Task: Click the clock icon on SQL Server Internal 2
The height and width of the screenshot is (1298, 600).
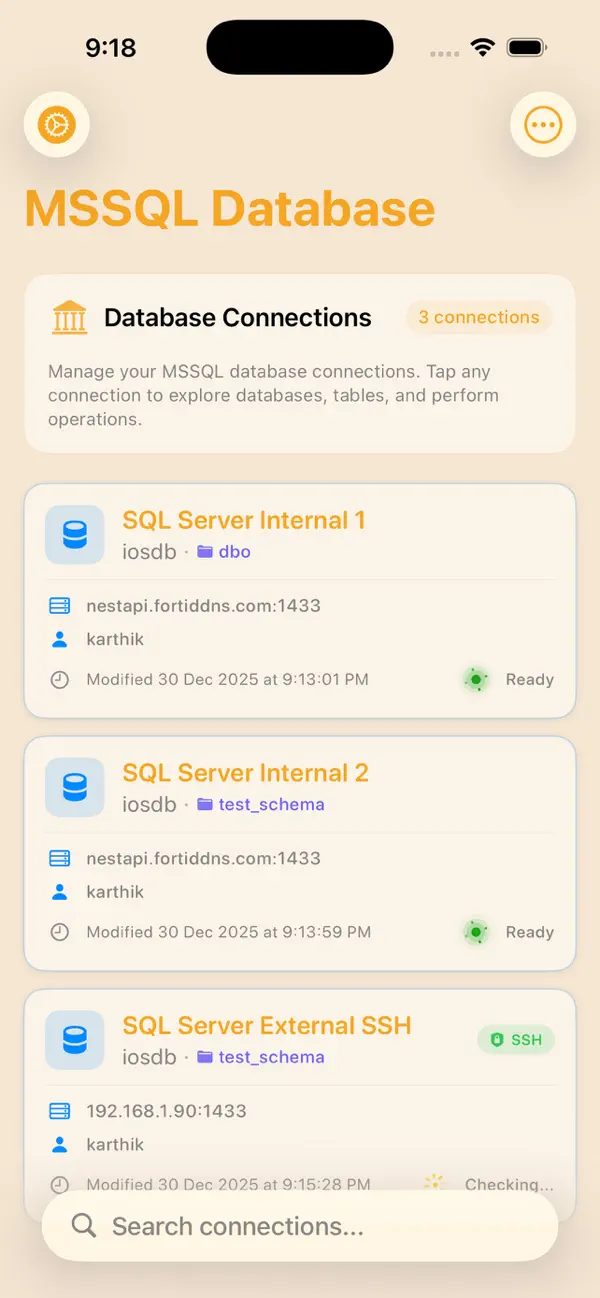Action: pyautogui.click(x=59, y=932)
